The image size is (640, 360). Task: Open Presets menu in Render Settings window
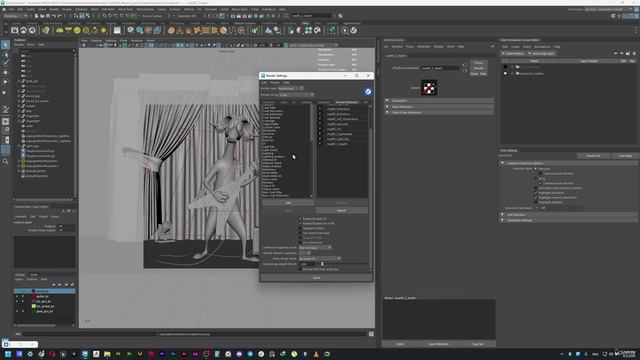pos(275,82)
